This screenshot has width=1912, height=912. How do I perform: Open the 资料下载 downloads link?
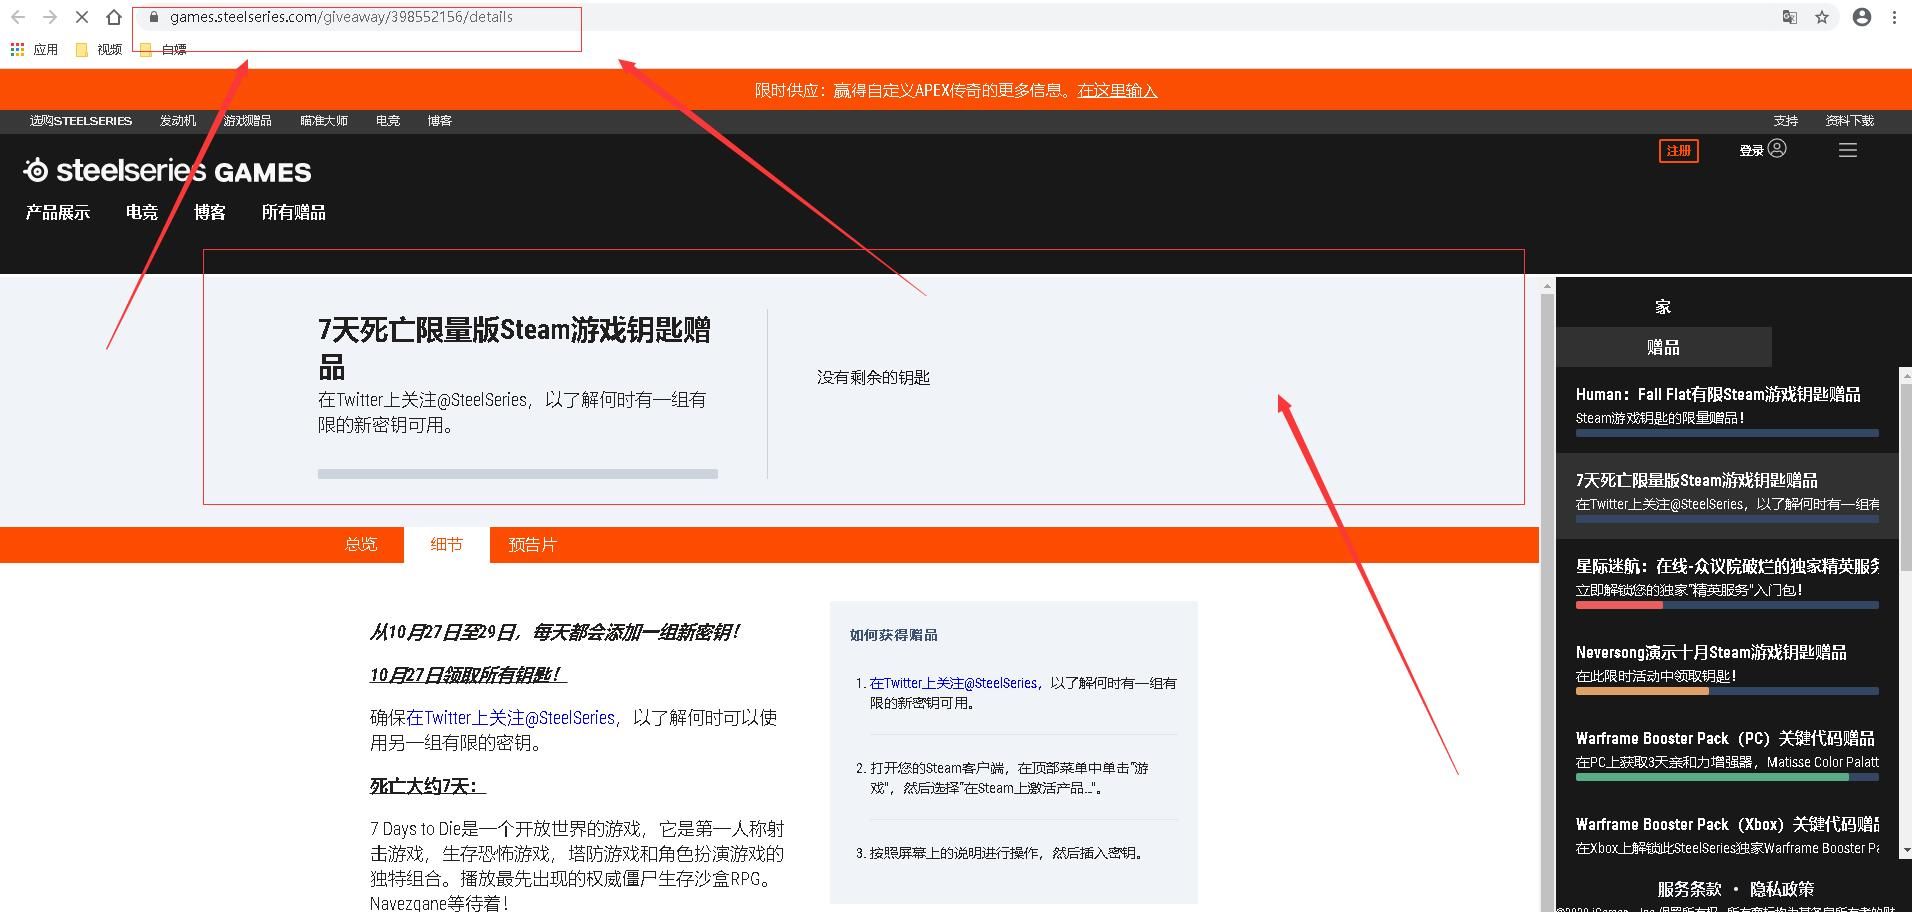point(1850,121)
